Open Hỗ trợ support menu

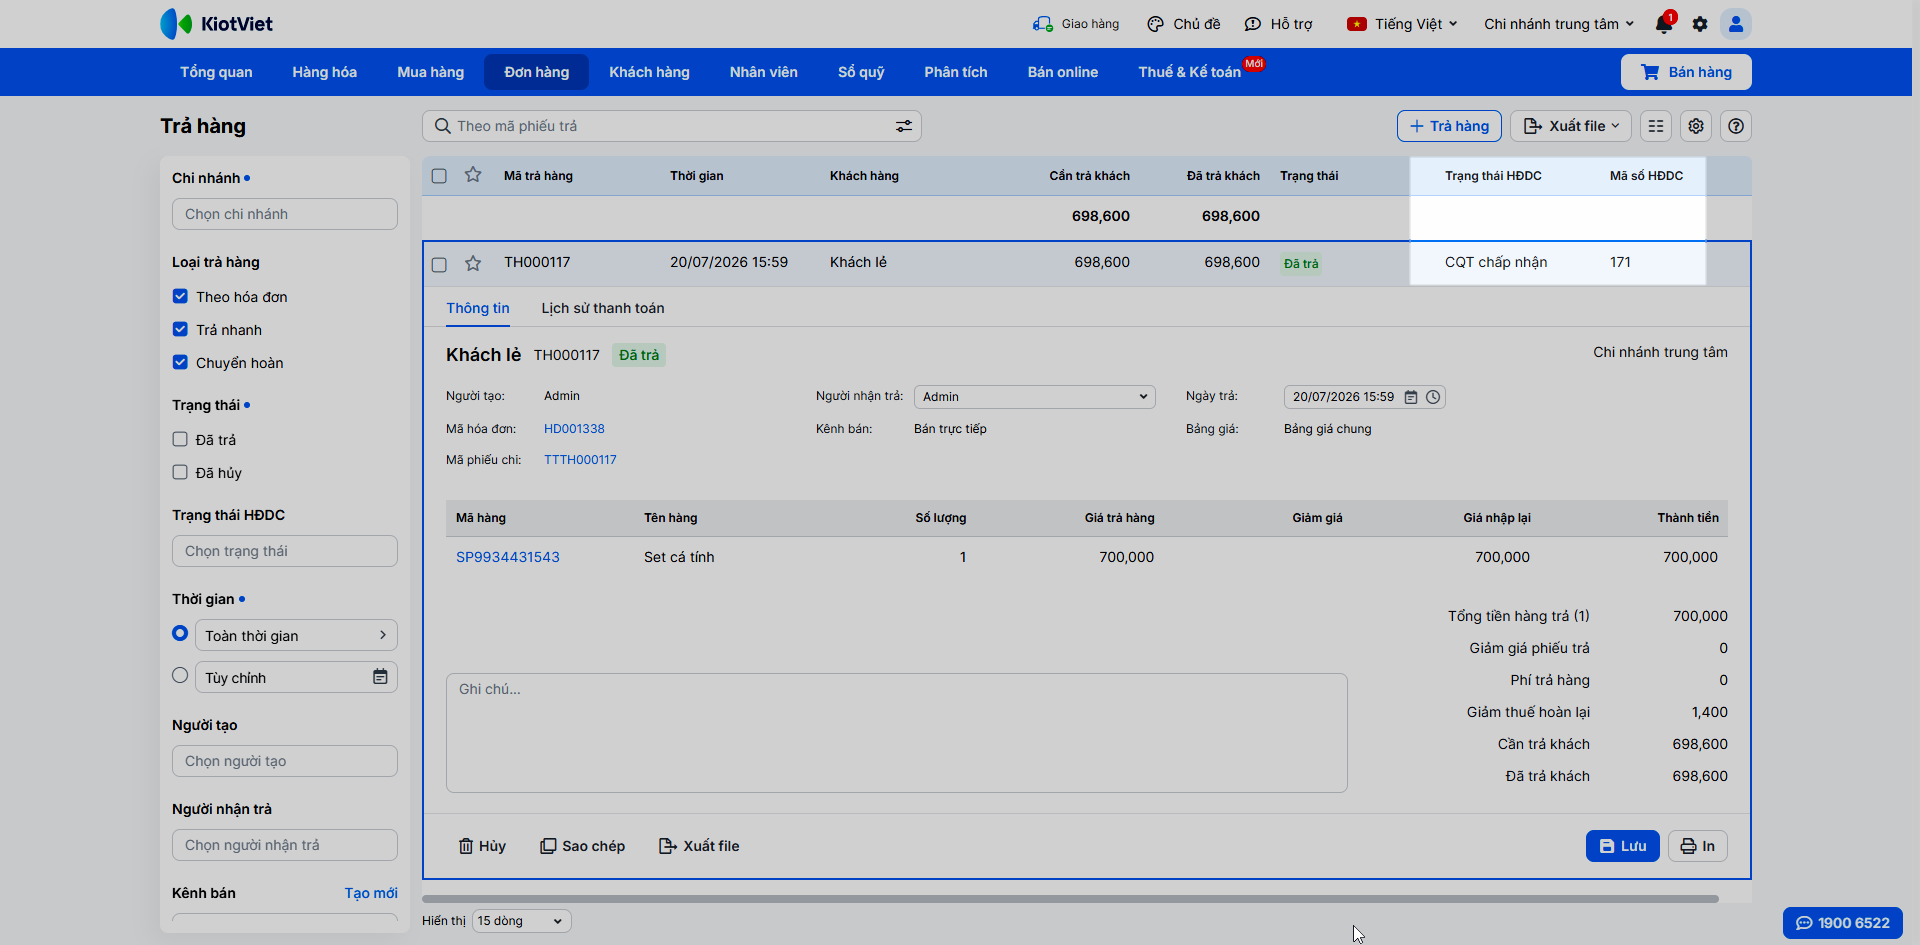click(x=1278, y=24)
